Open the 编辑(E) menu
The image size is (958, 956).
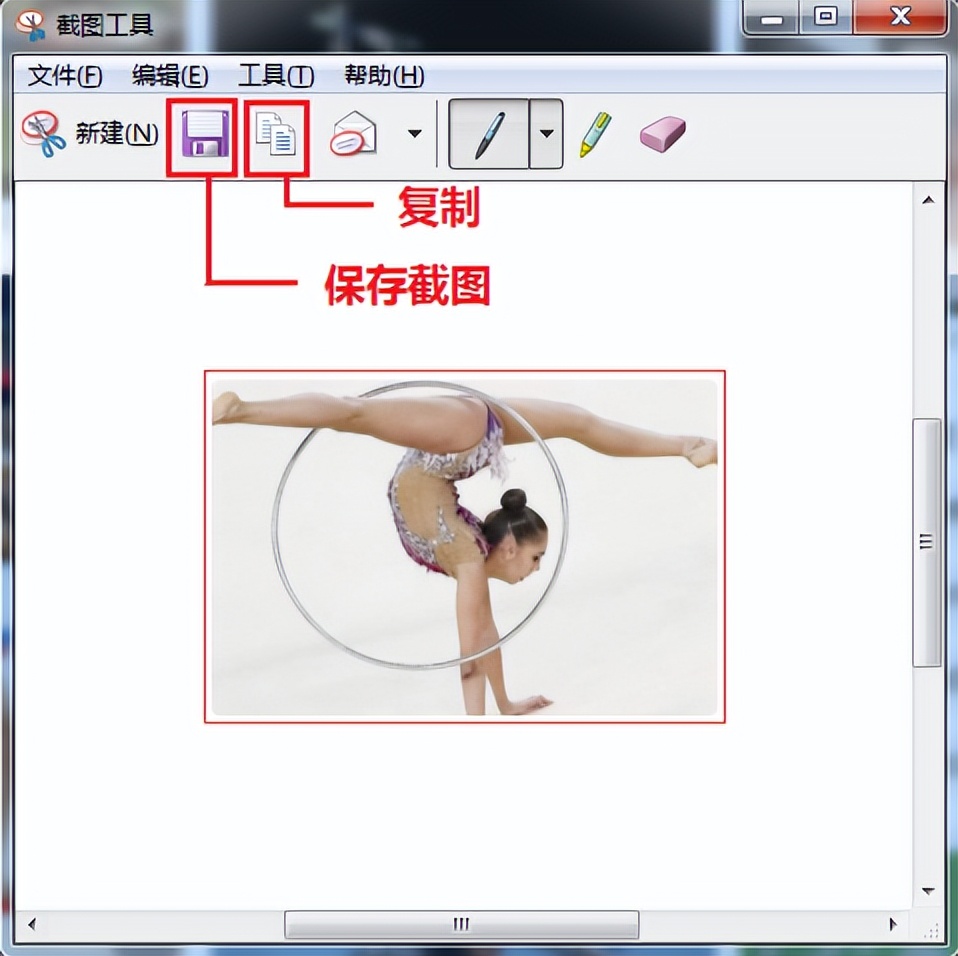pyautogui.click(x=168, y=76)
